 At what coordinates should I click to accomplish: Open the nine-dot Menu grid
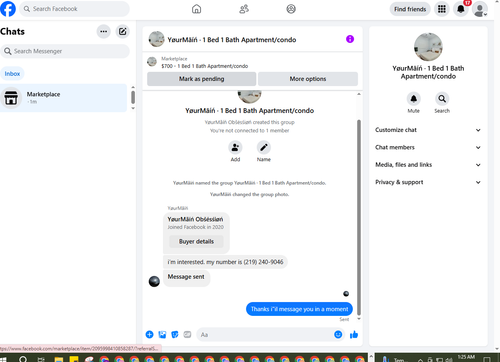coord(442,9)
